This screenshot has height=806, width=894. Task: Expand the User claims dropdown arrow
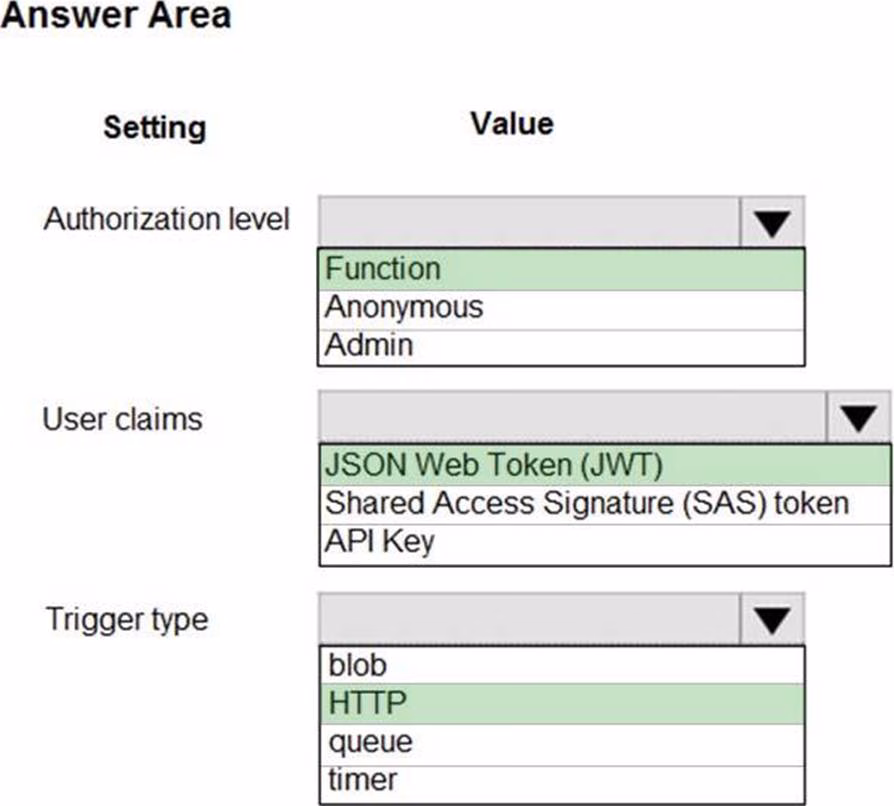[858, 418]
